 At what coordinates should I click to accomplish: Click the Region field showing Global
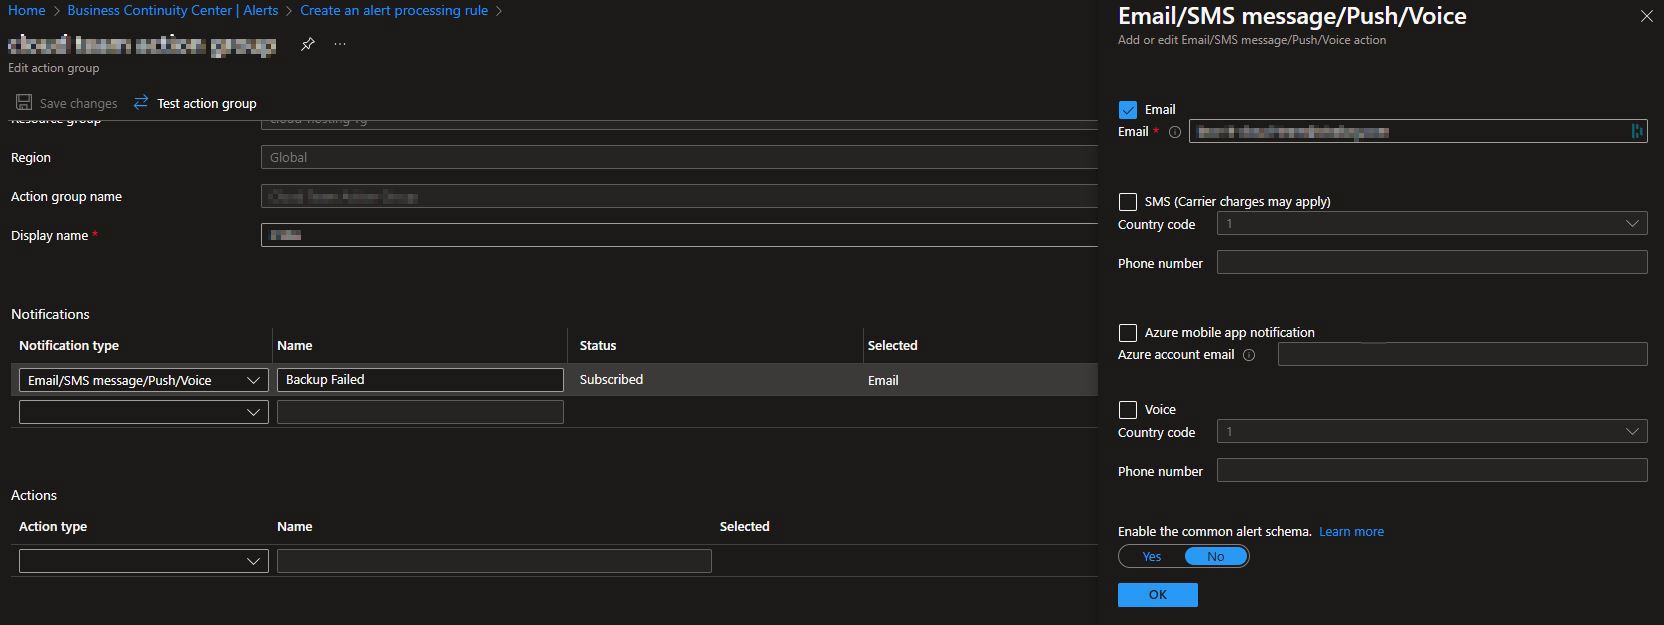tap(679, 157)
